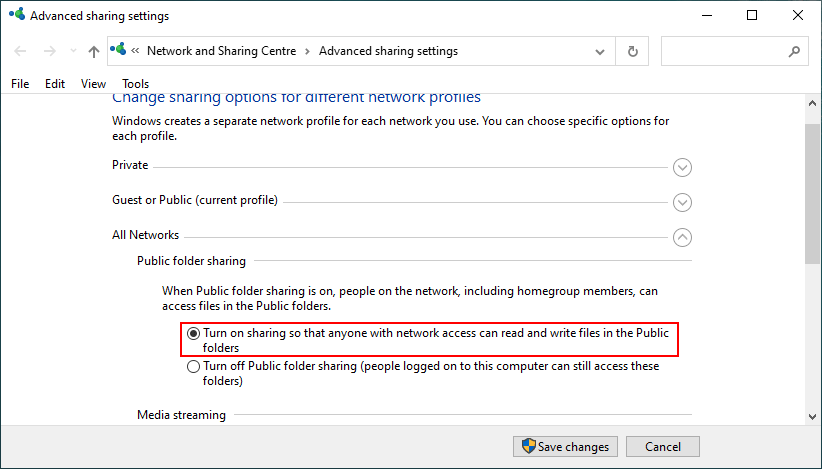Screen dimensions: 822x469
Task: Open the address bar history dropdown
Action: (600, 51)
